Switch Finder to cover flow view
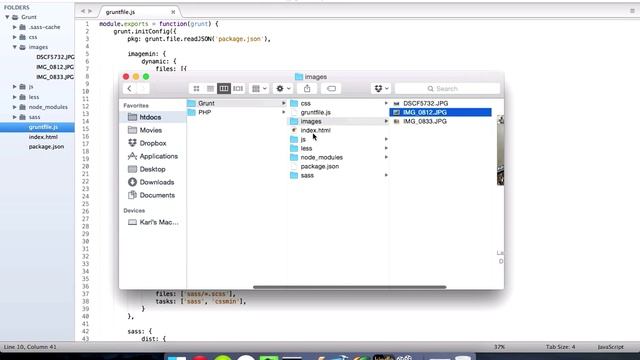The width and height of the screenshot is (640, 360). tap(238, 89)
